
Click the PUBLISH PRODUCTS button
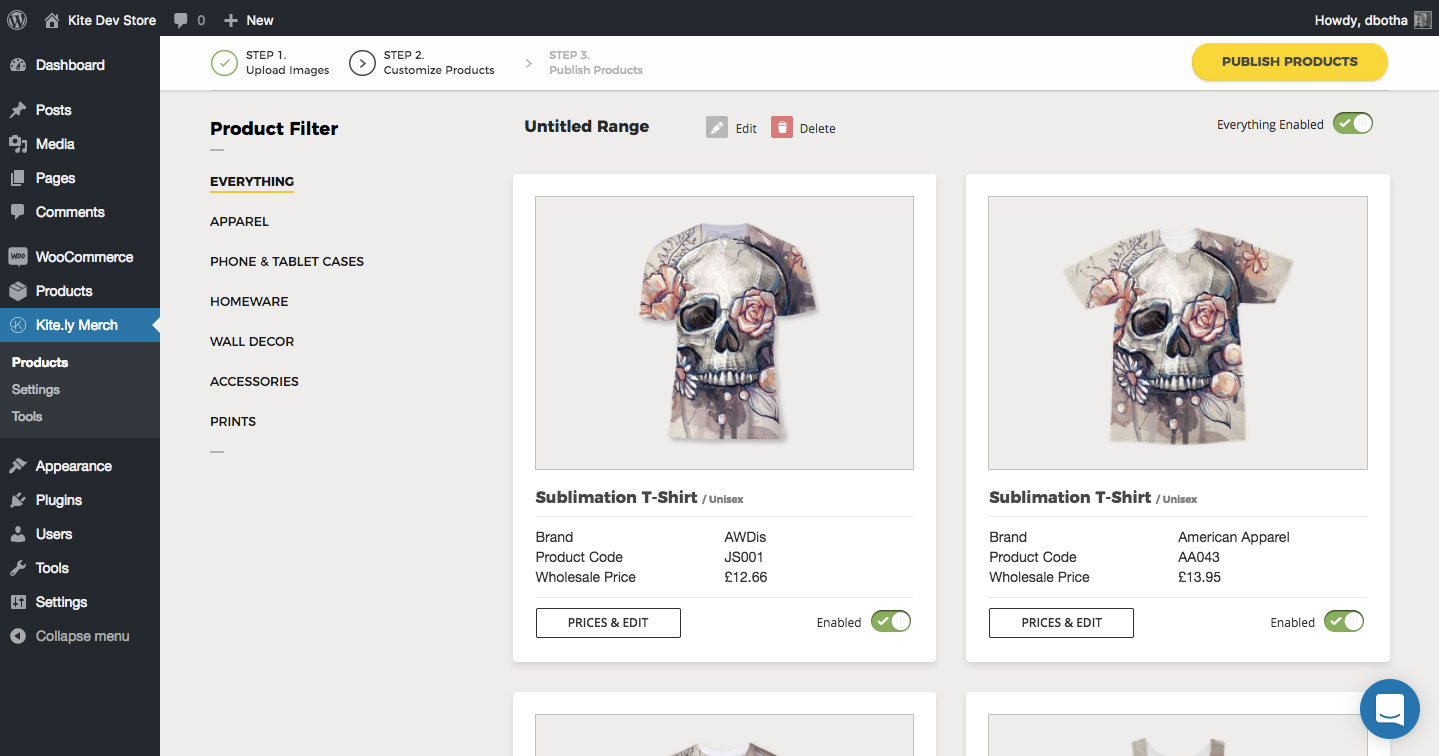1289,61
